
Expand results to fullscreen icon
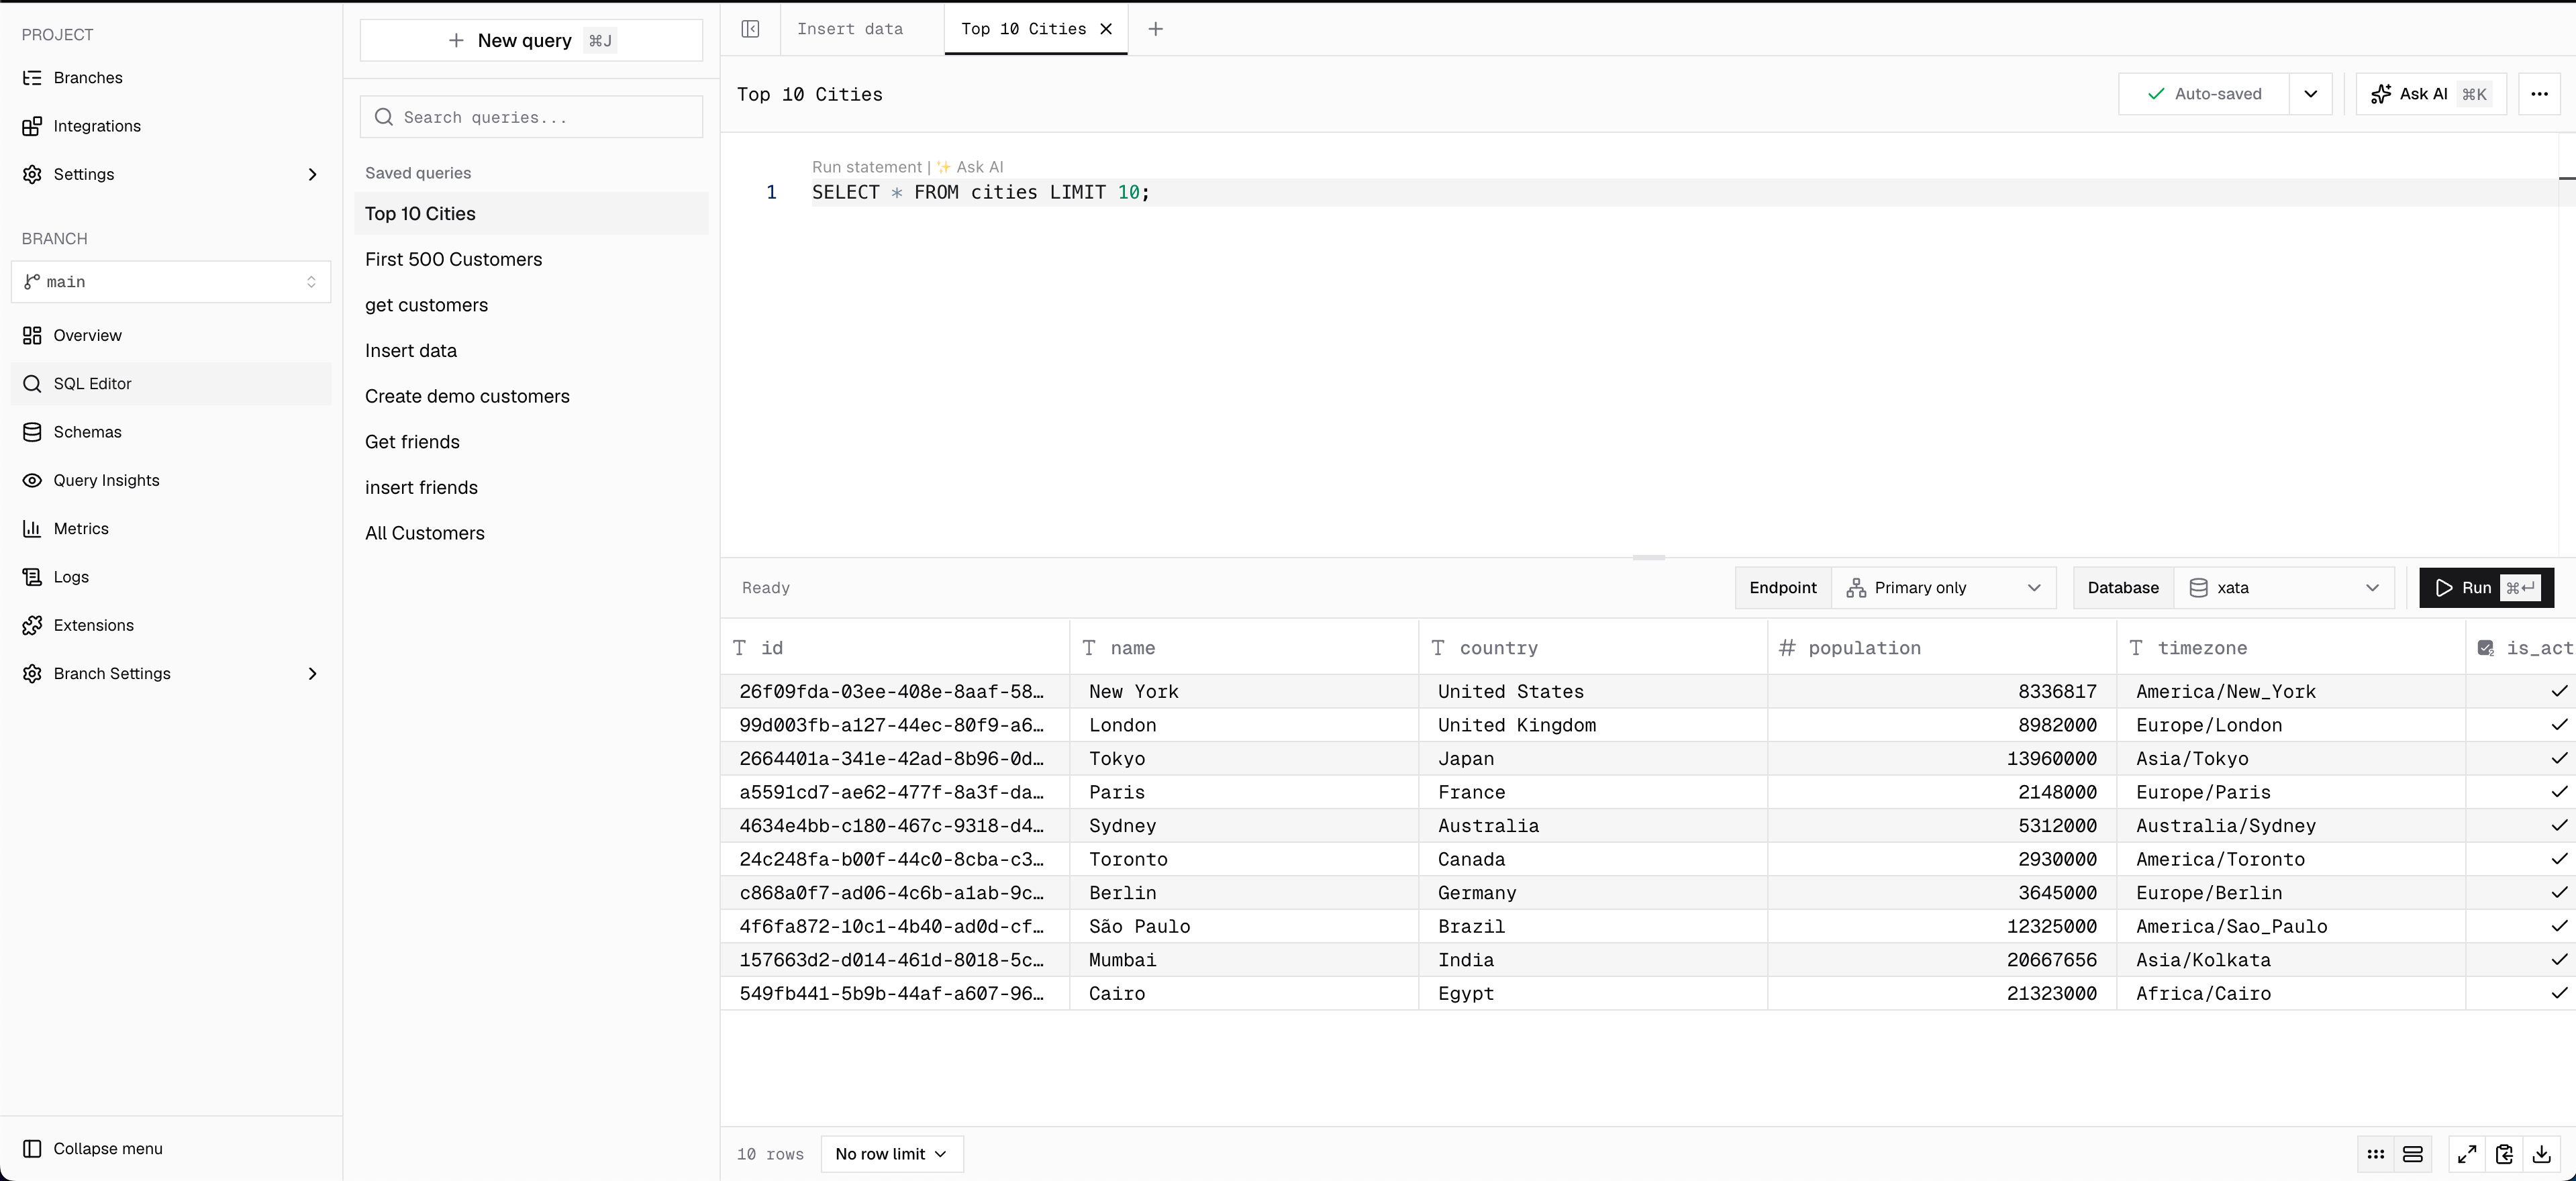(2467, 1154)
